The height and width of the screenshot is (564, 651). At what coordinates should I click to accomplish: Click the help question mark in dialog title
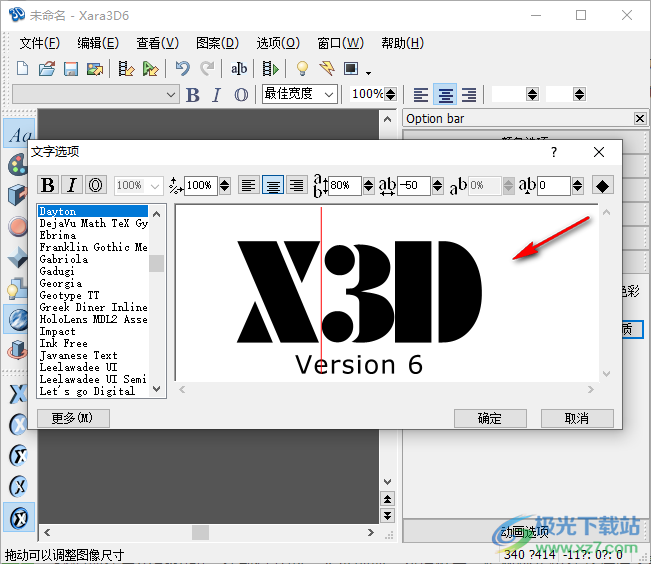(x=554, y=152)
